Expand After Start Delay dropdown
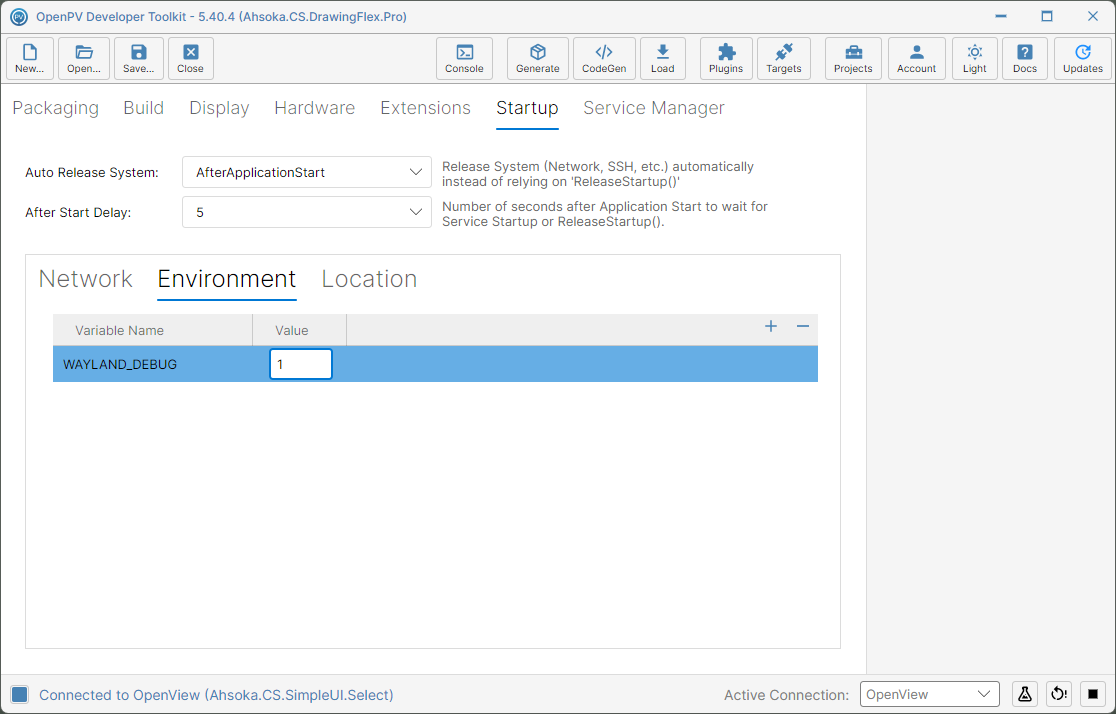Image resolution: width=1116 pixels, height=714 pixels. coord(307,212)
